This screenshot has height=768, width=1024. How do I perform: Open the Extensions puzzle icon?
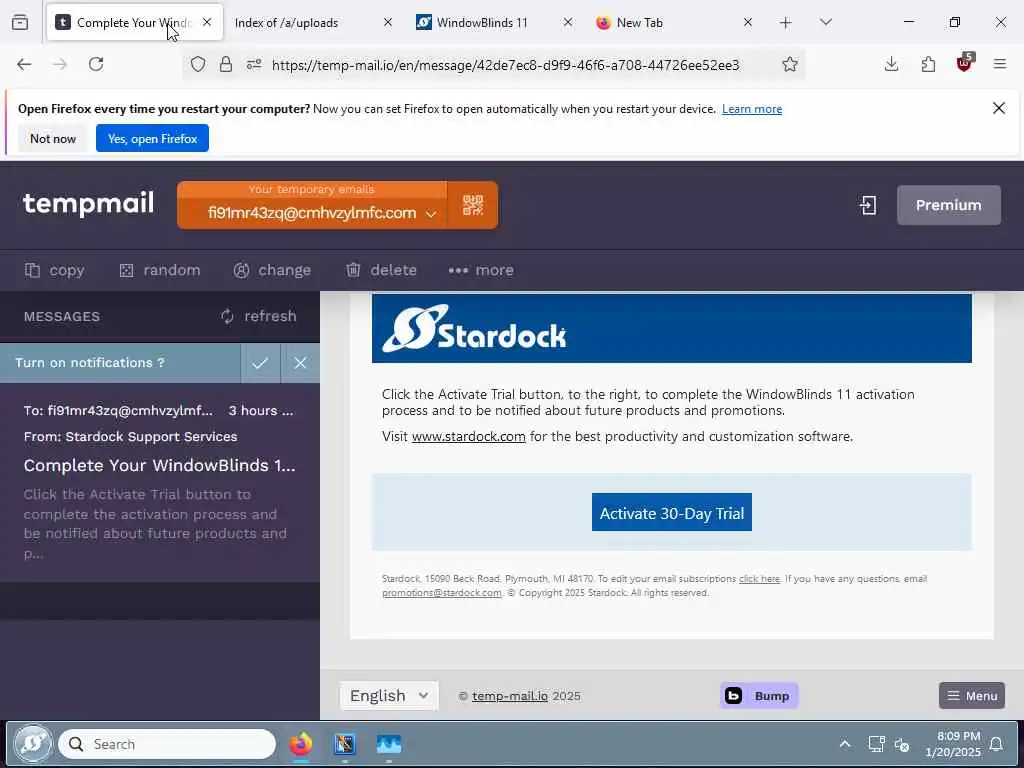point(928,64)
